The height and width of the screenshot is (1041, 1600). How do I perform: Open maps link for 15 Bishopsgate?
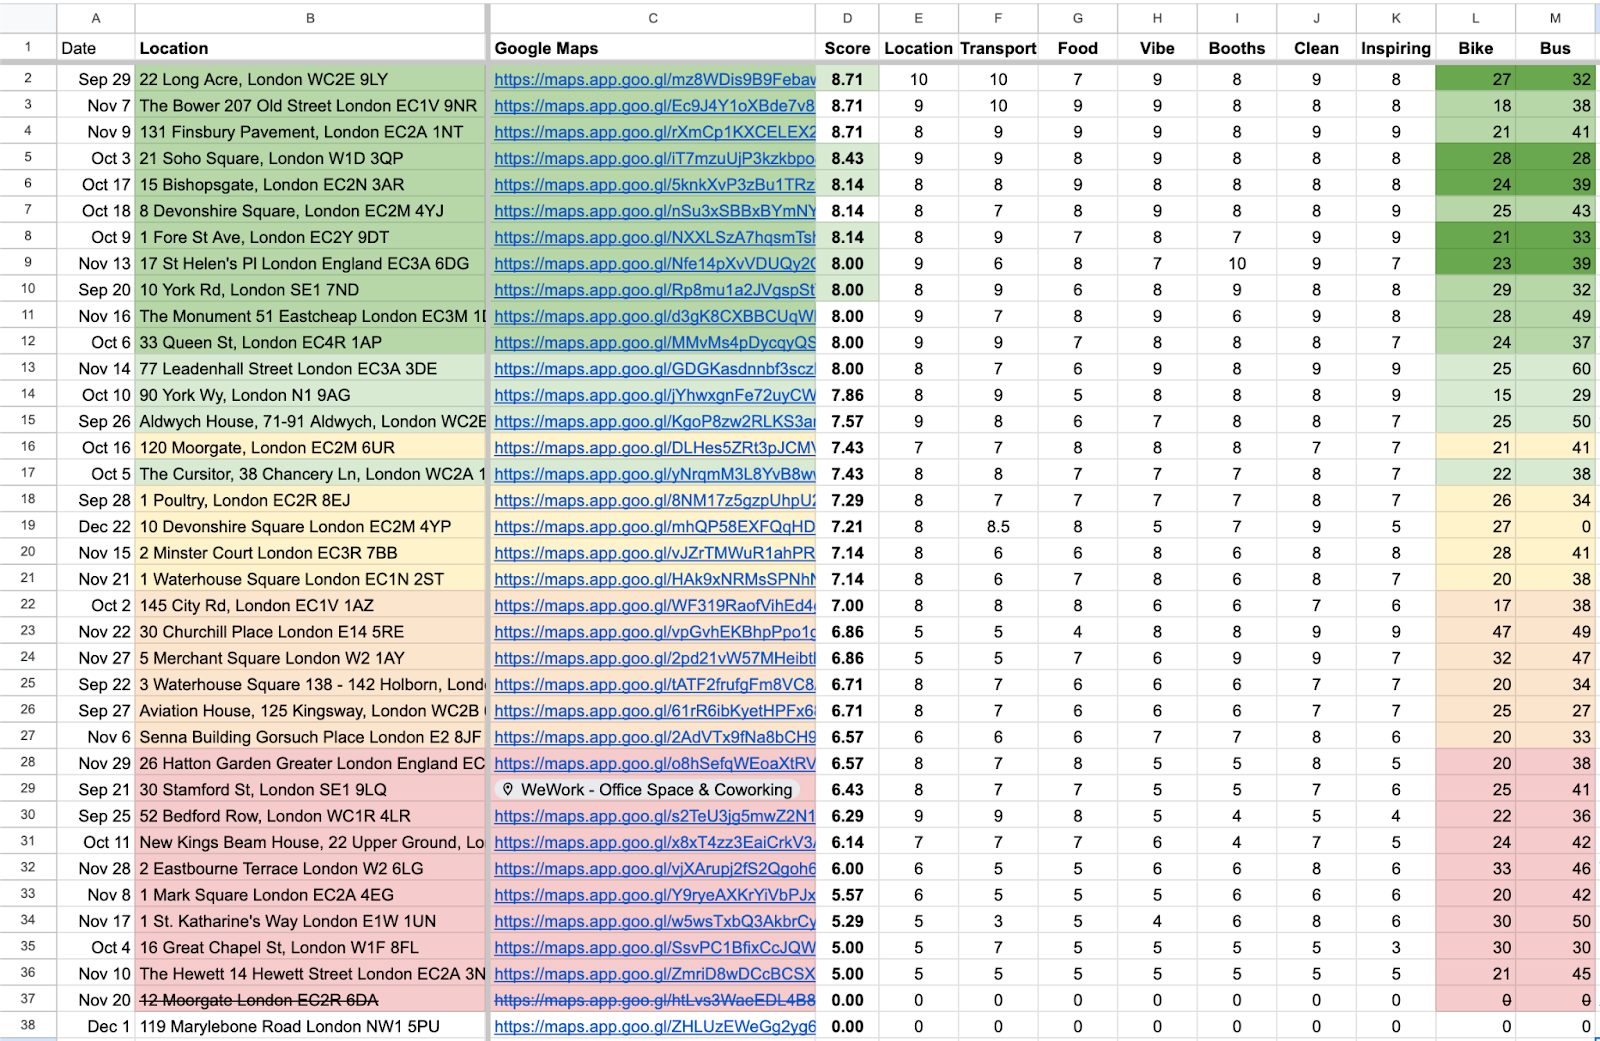point(655,184)
